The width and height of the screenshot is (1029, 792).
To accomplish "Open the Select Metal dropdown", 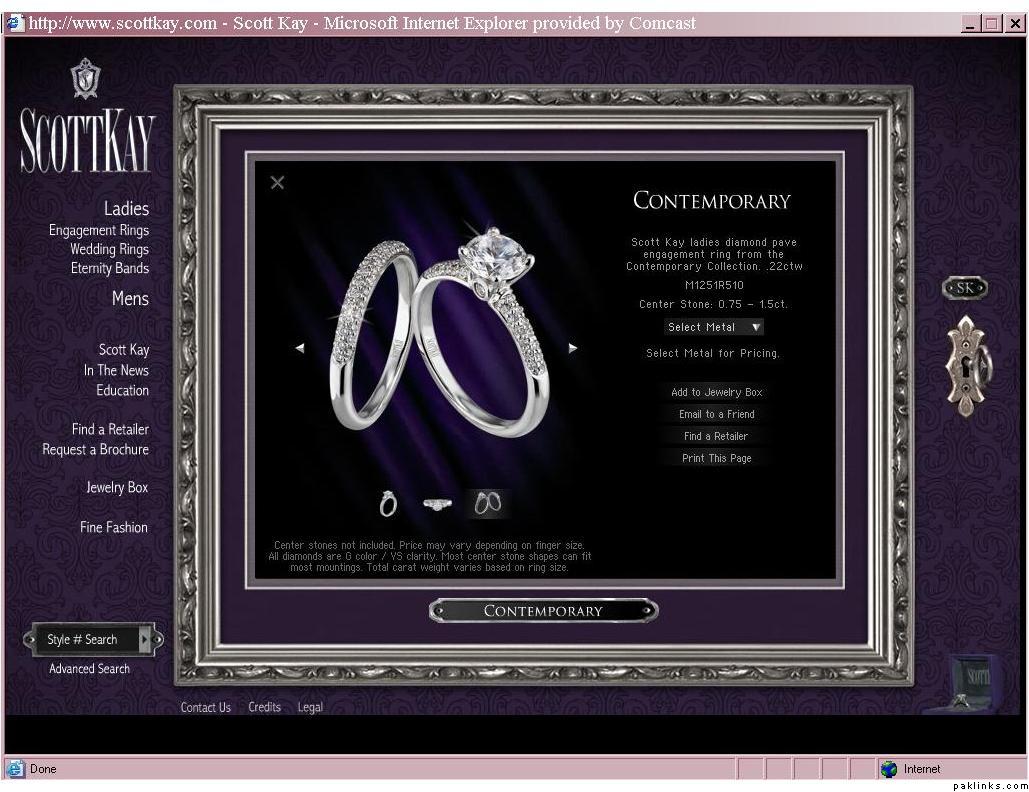I will [714, 327].
